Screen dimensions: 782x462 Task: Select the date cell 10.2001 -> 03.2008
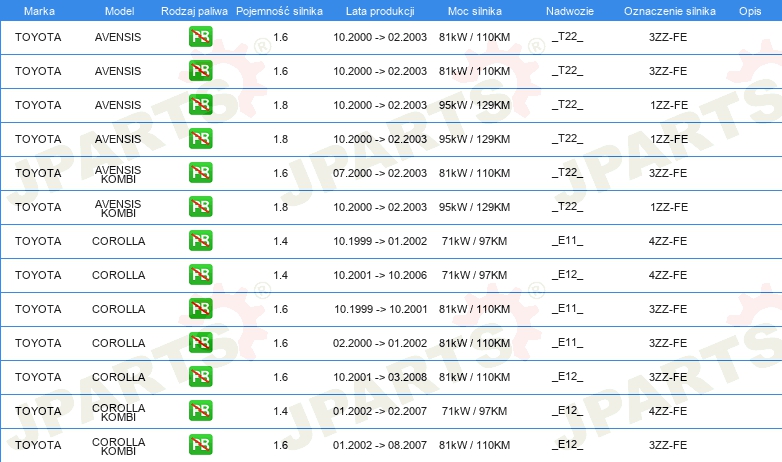coord(380,377)
